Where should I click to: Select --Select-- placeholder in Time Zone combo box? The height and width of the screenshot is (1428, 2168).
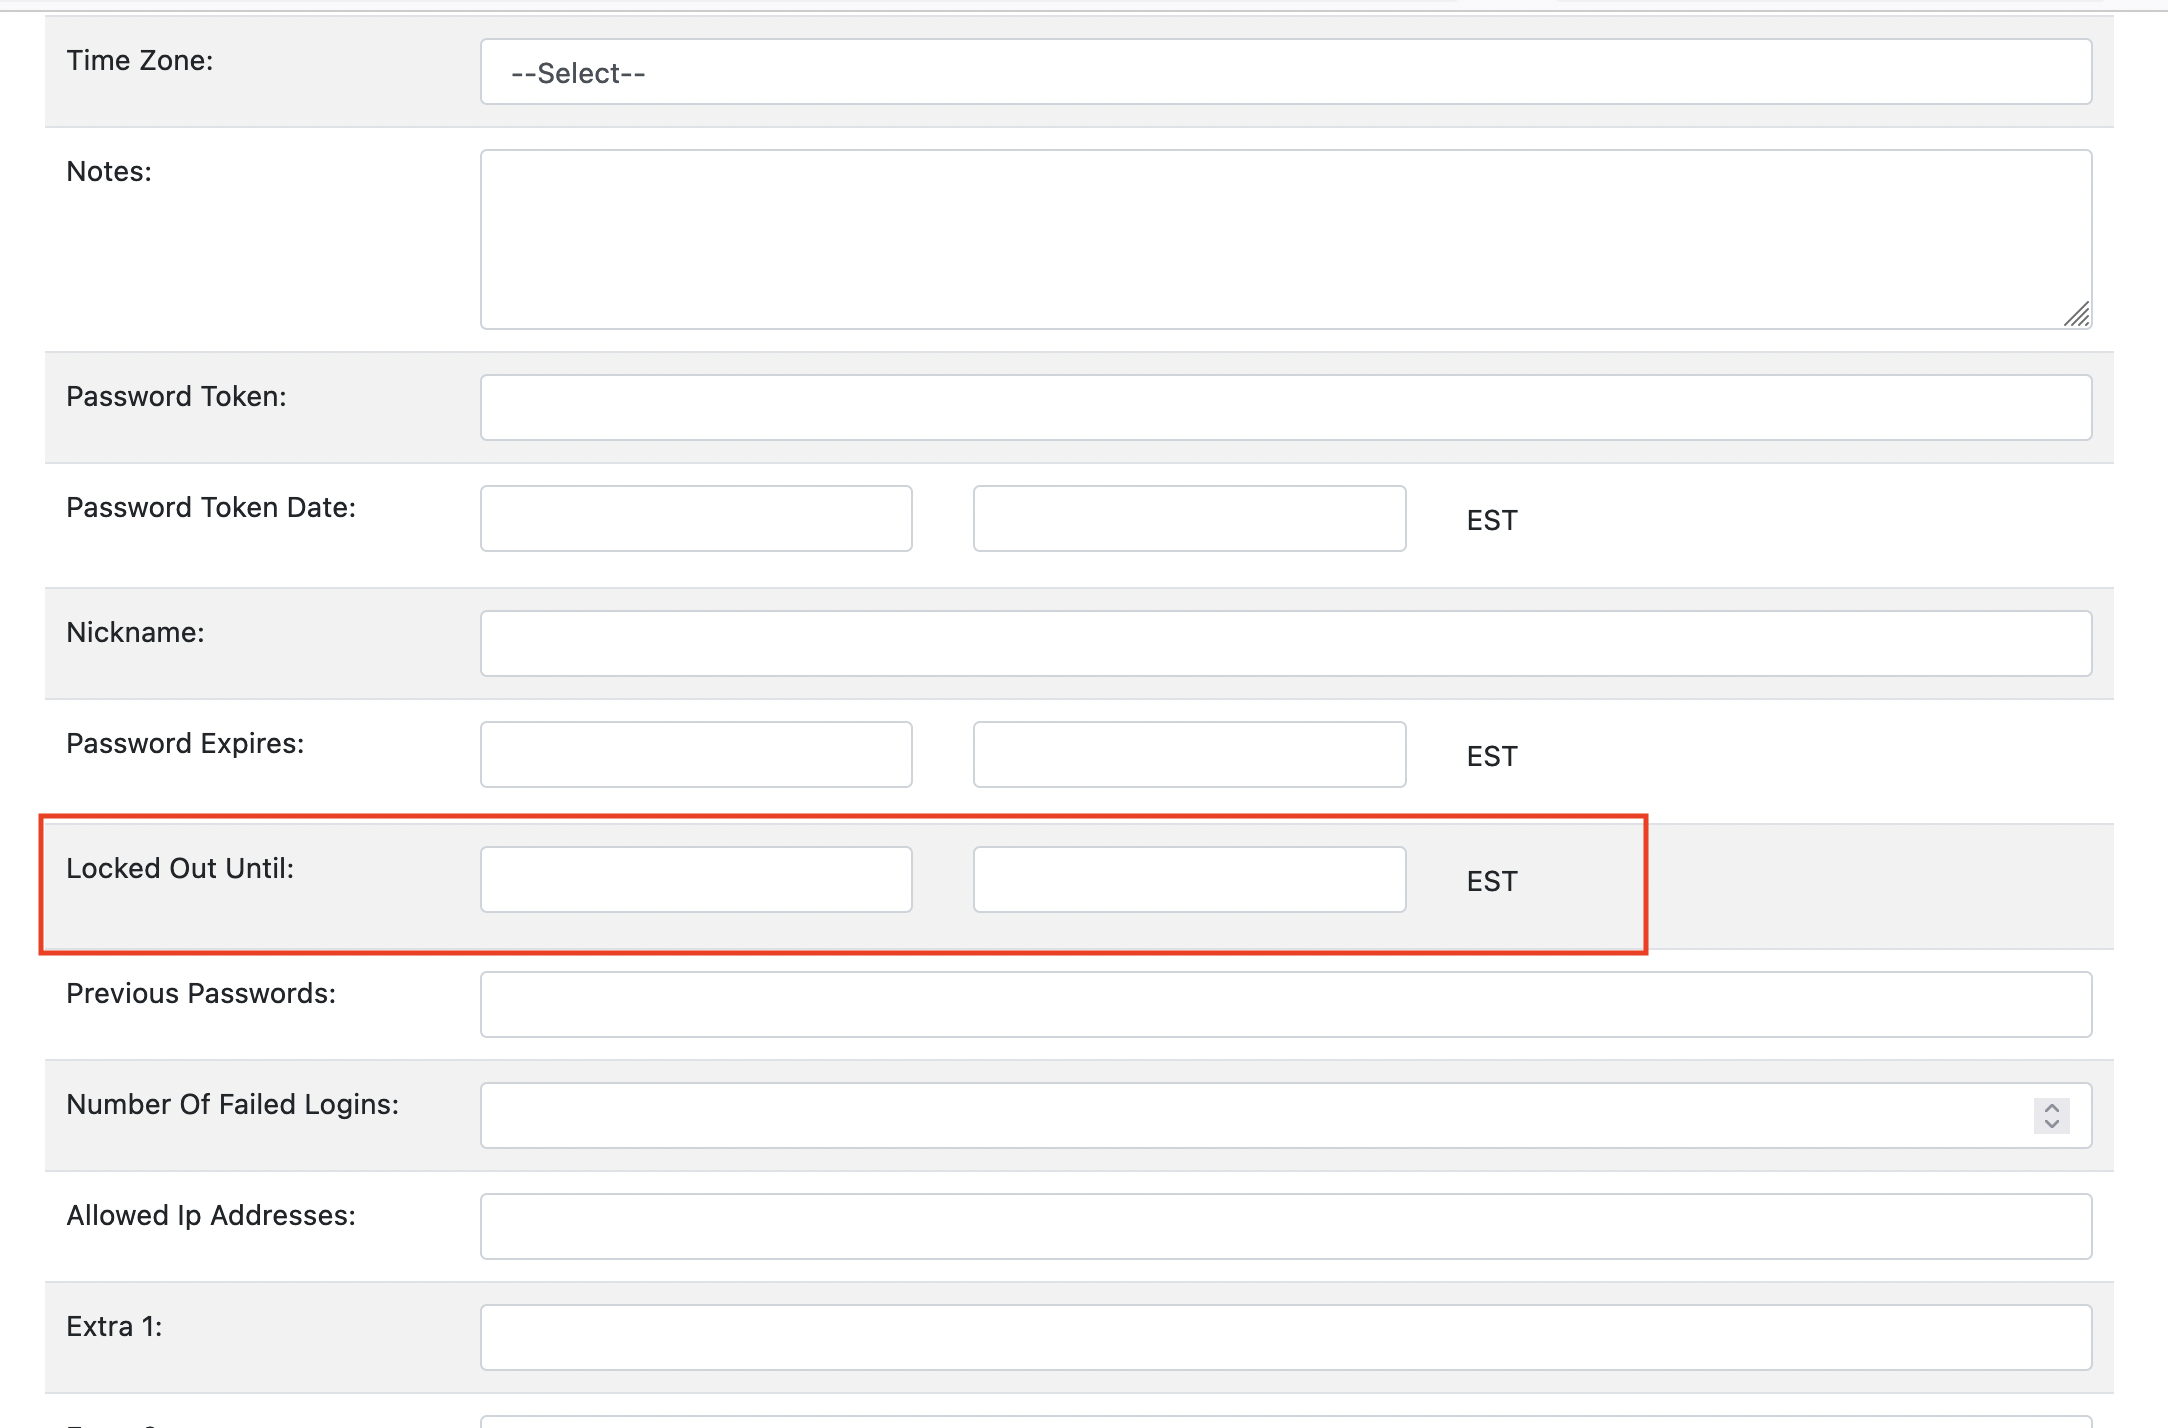(576, 71)
